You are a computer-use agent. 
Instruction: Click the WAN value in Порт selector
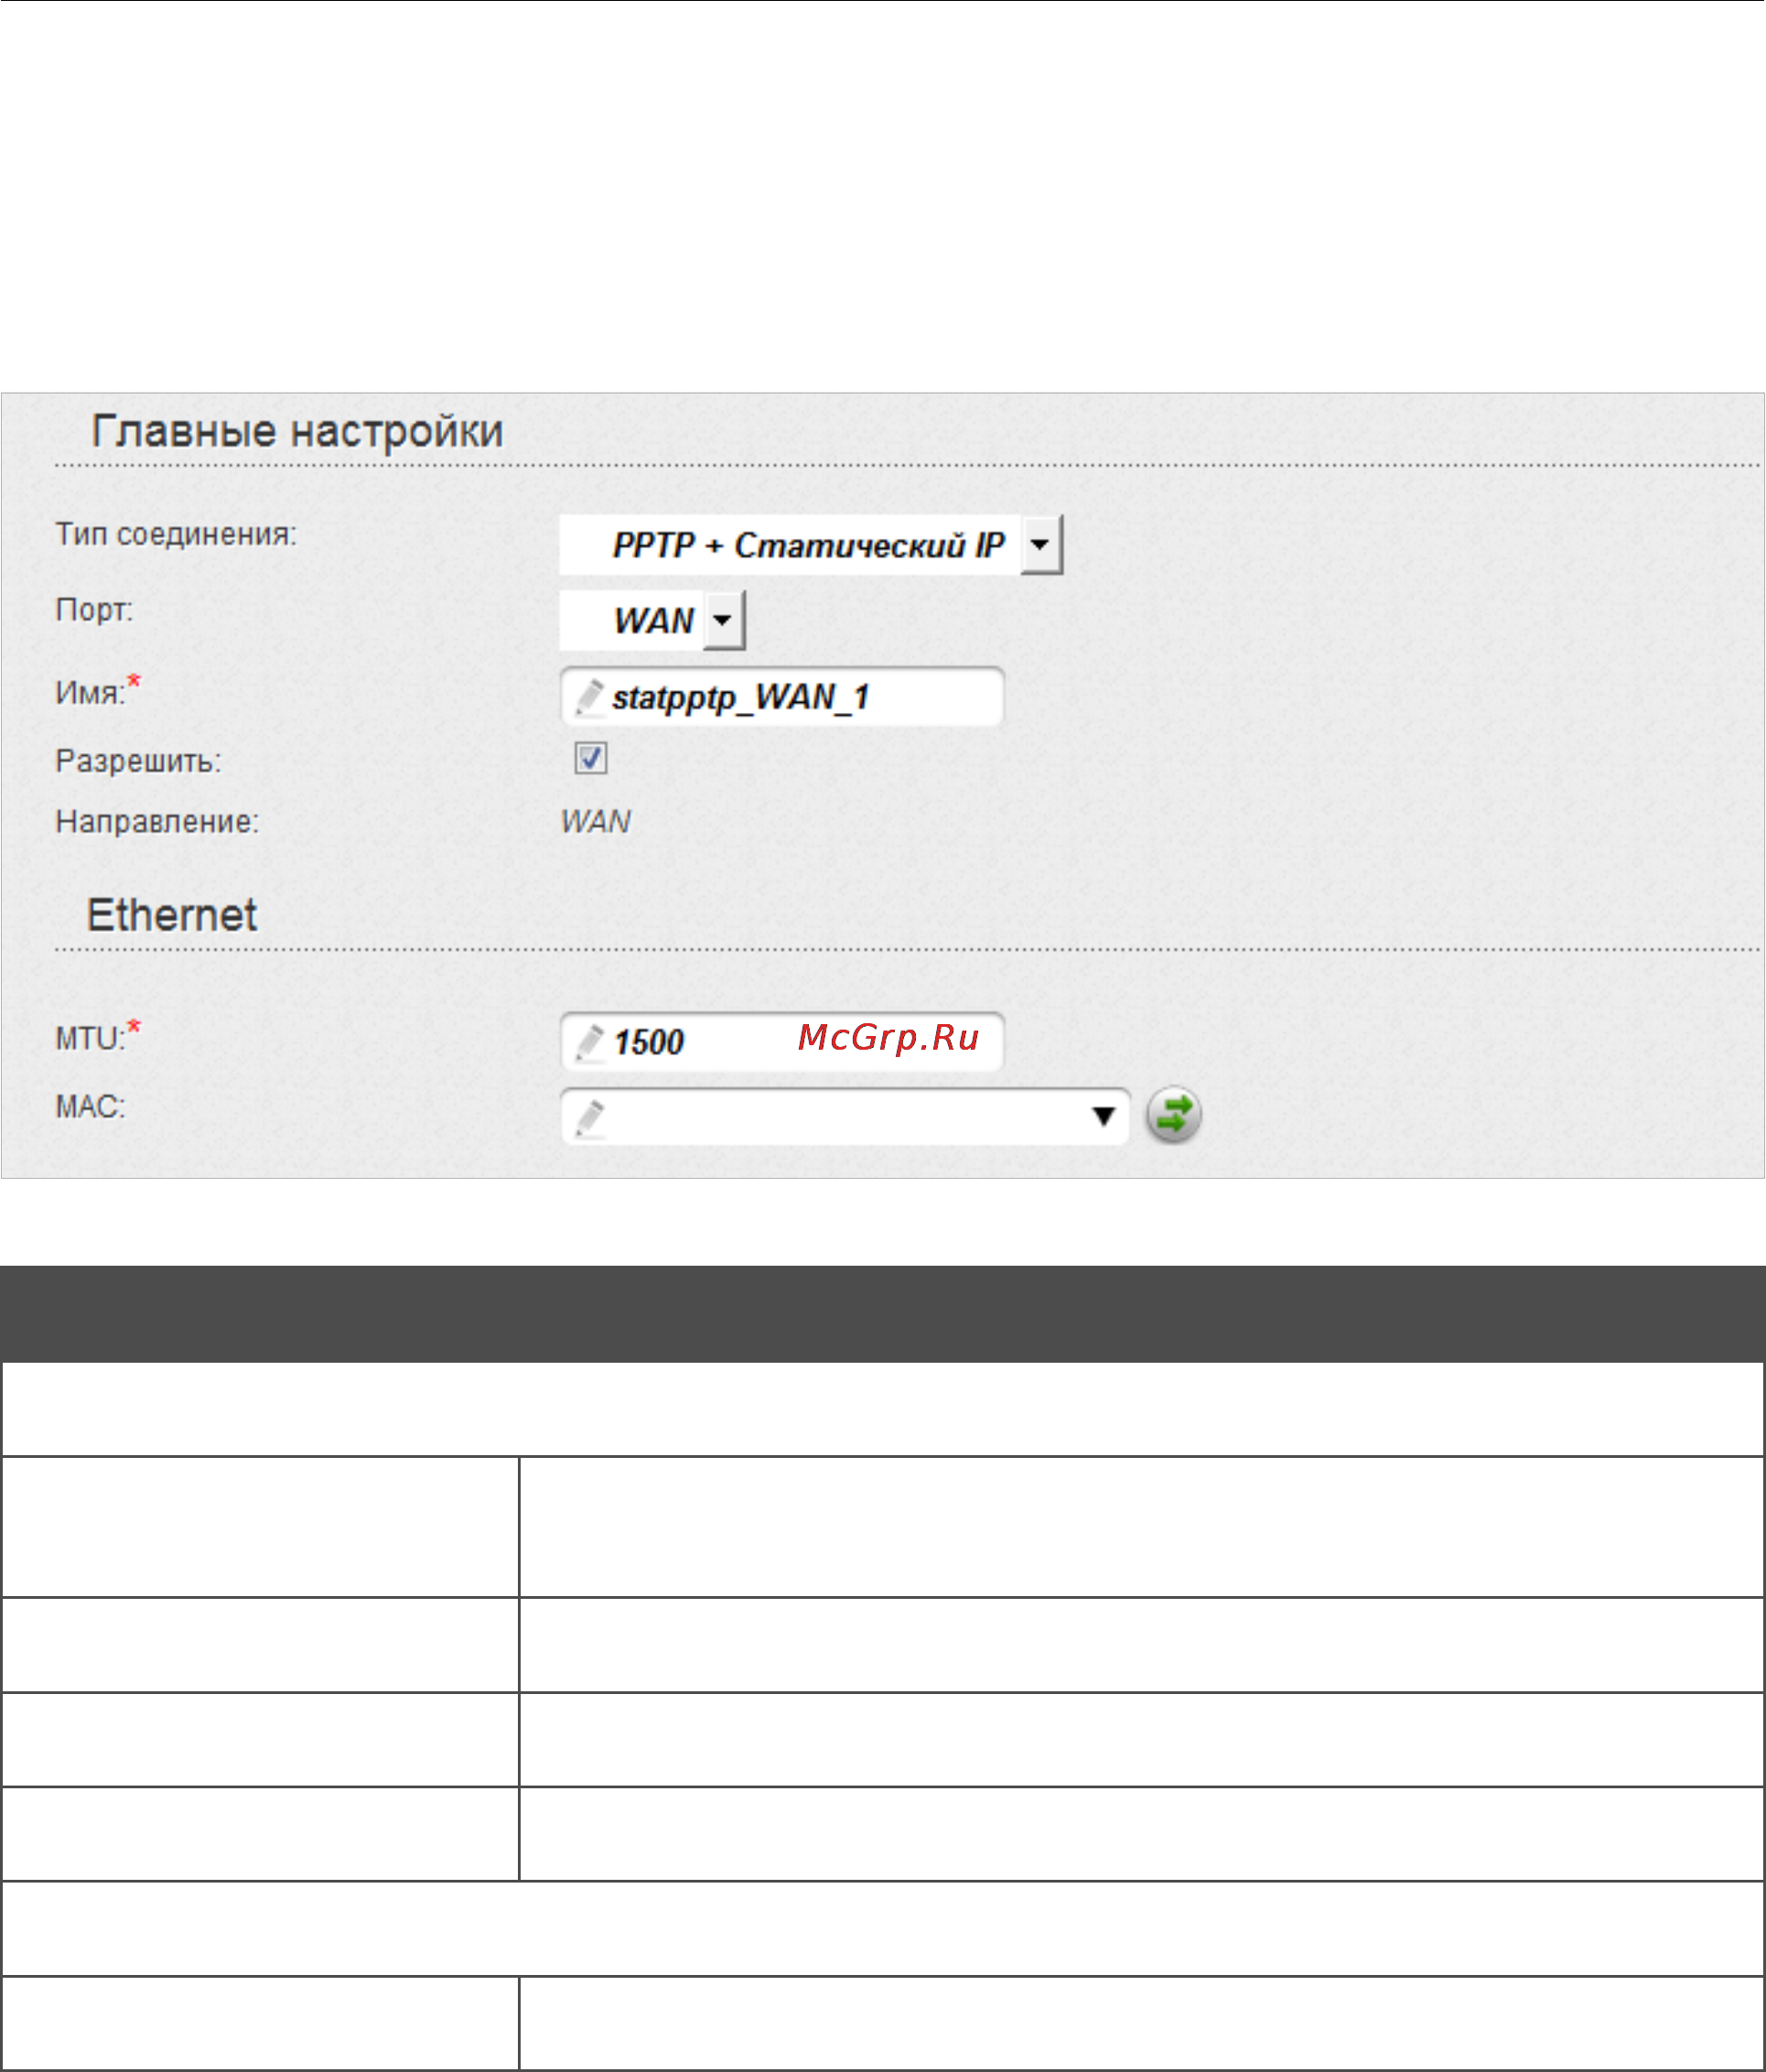[653, 620]
